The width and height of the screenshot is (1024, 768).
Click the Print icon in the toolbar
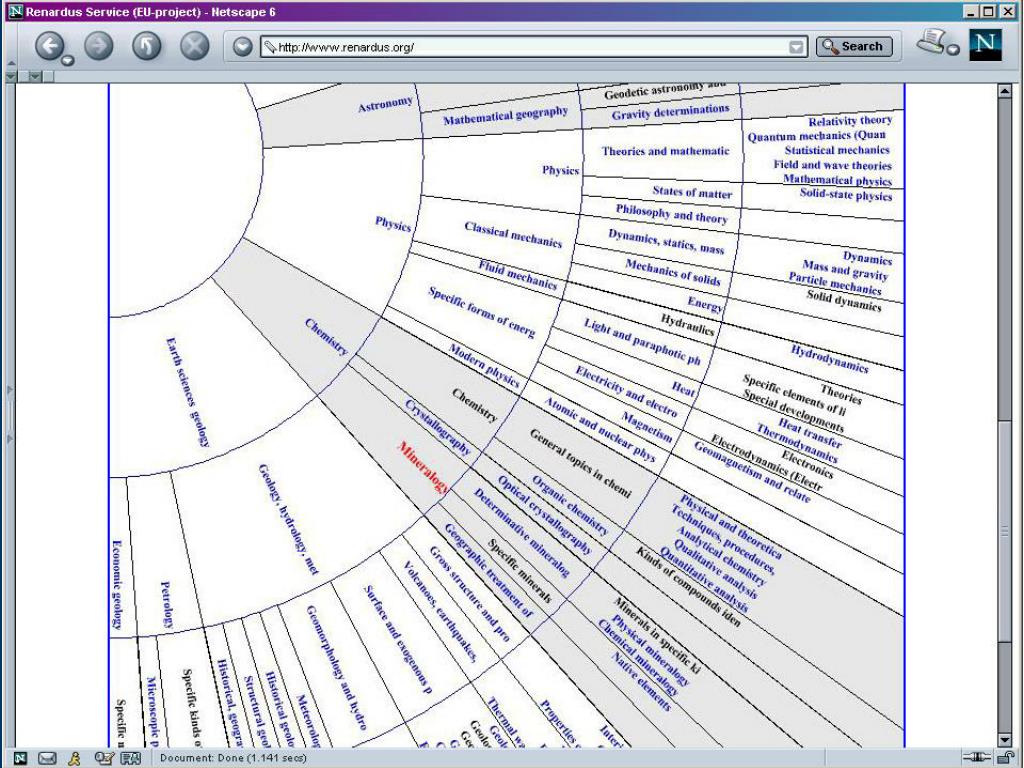pos(932,42)
